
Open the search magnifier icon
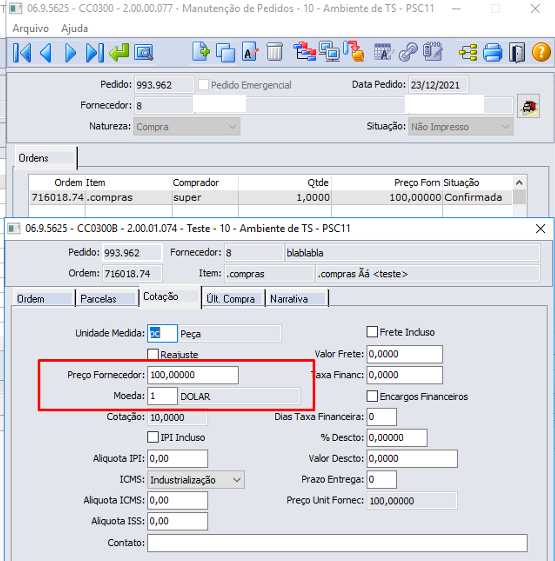(144, 53)
